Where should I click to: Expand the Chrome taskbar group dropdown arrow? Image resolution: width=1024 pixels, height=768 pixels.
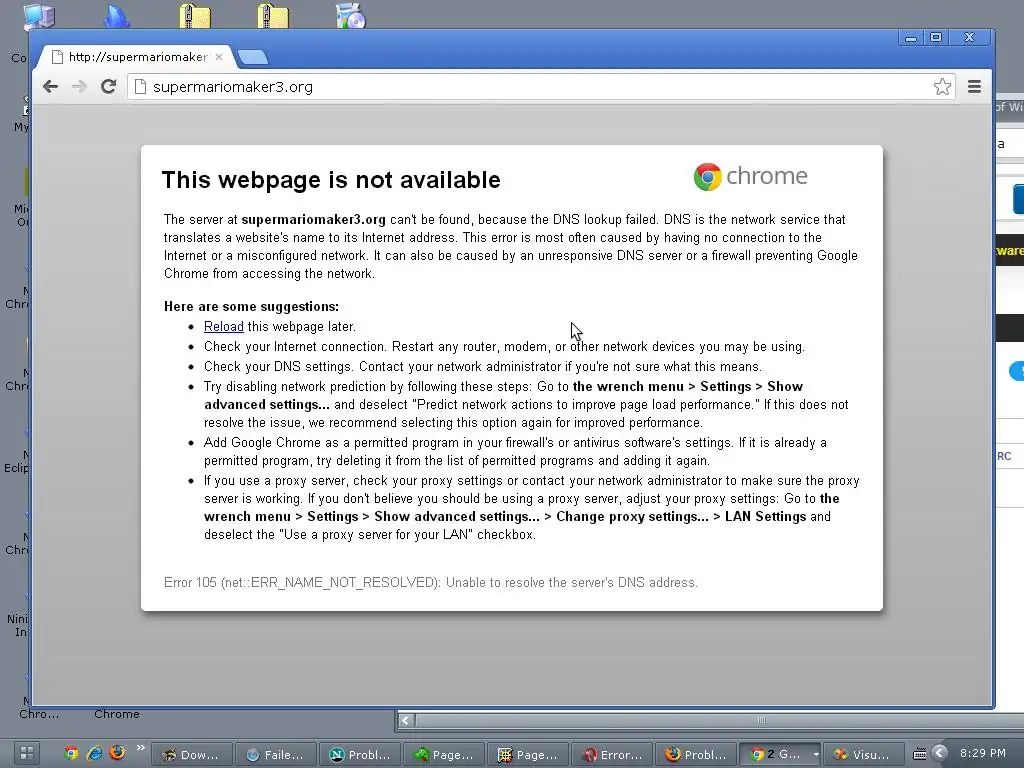816,755
